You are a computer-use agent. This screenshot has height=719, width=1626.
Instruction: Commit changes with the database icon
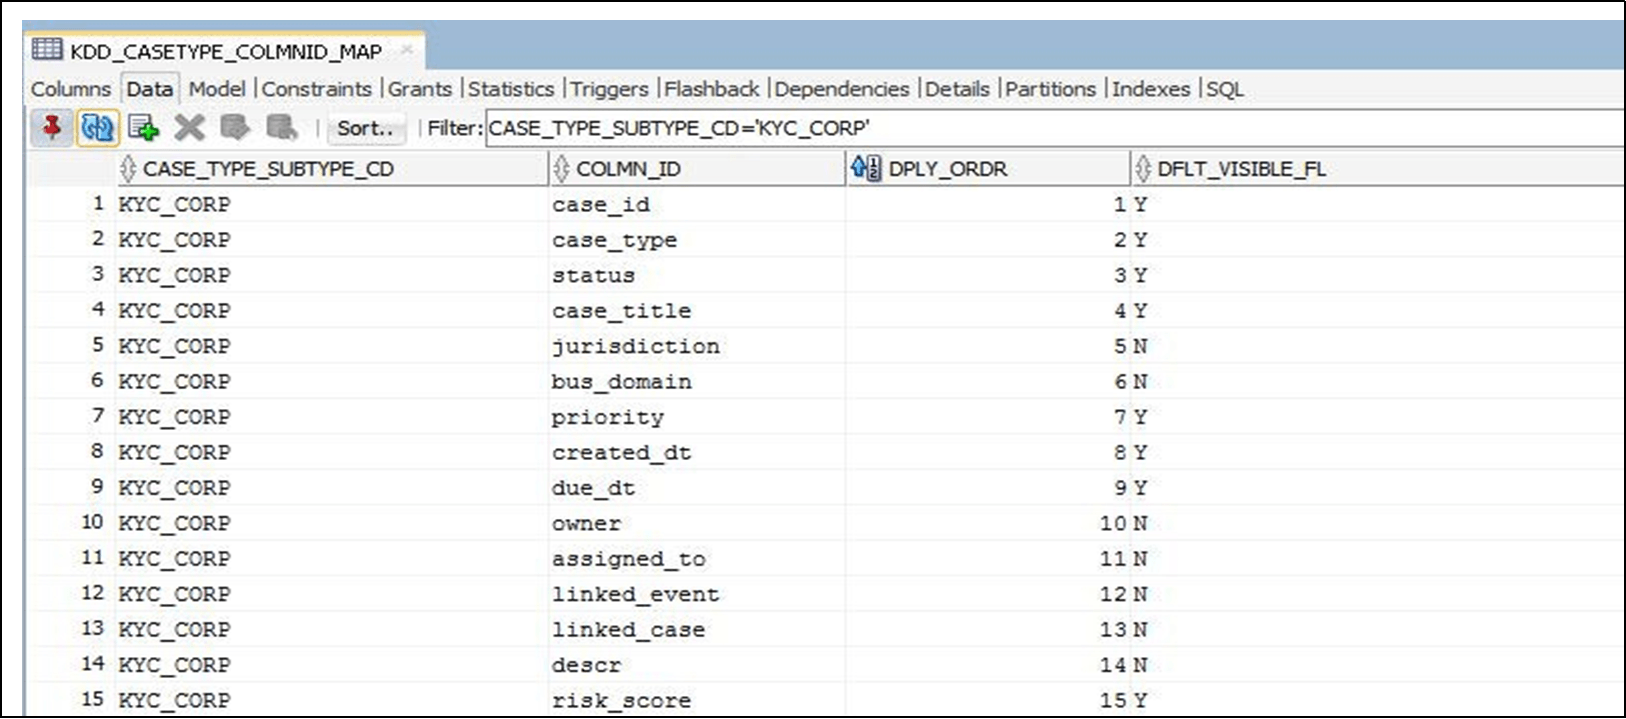click(x=235, y=128)
